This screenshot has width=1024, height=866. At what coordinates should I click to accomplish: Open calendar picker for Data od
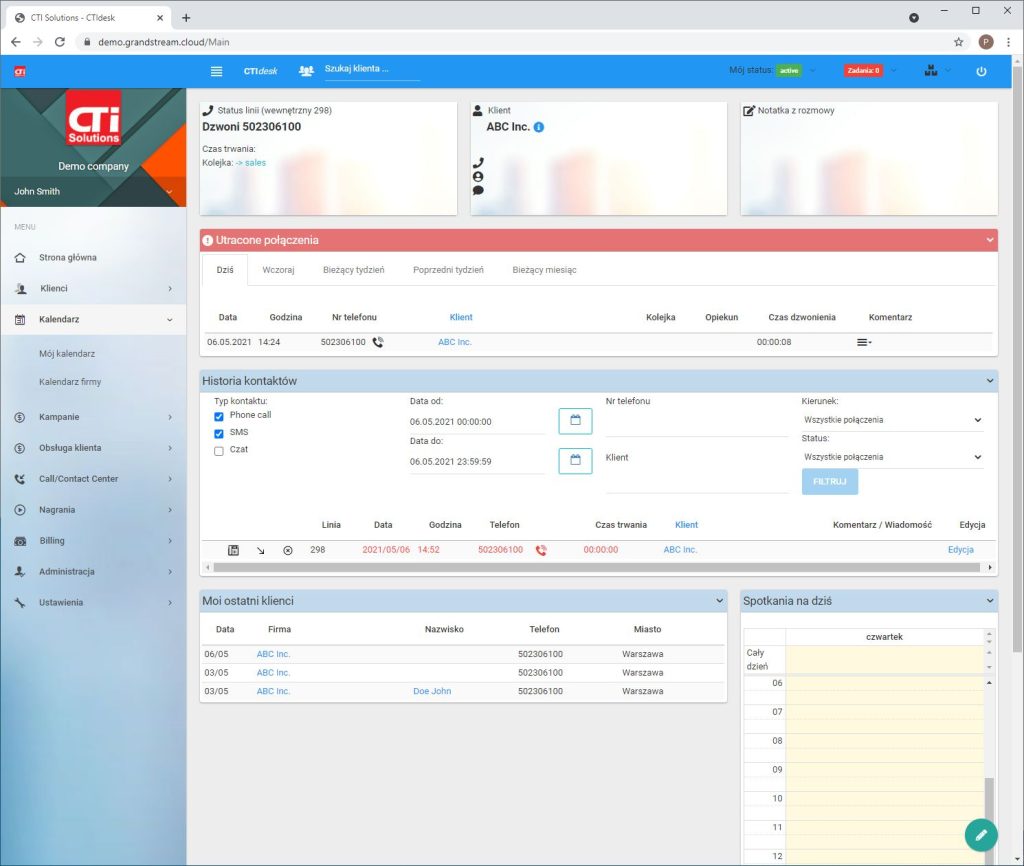[x=575, y=421]
